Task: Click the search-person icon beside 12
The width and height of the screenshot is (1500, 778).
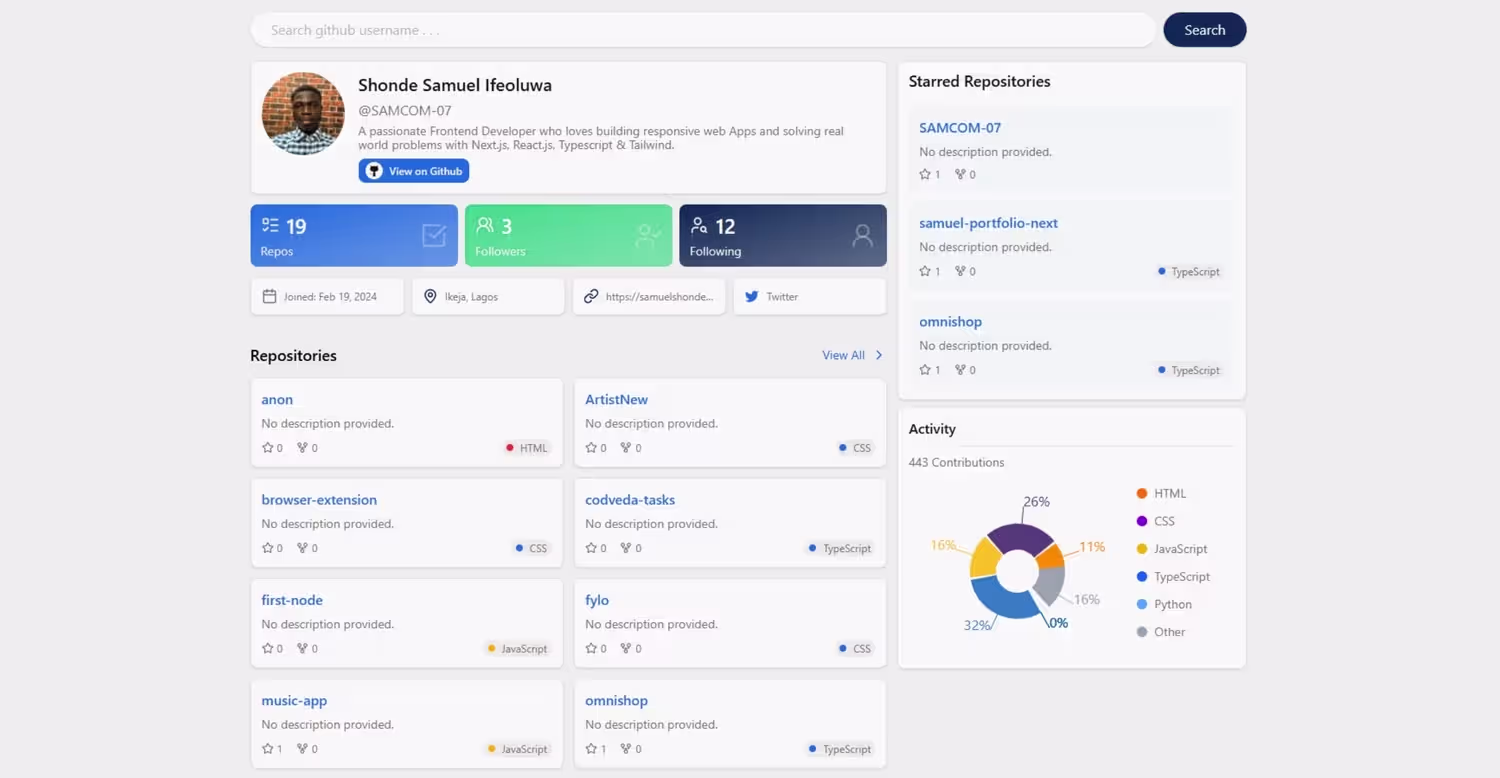Action: (x=699, y=226)
